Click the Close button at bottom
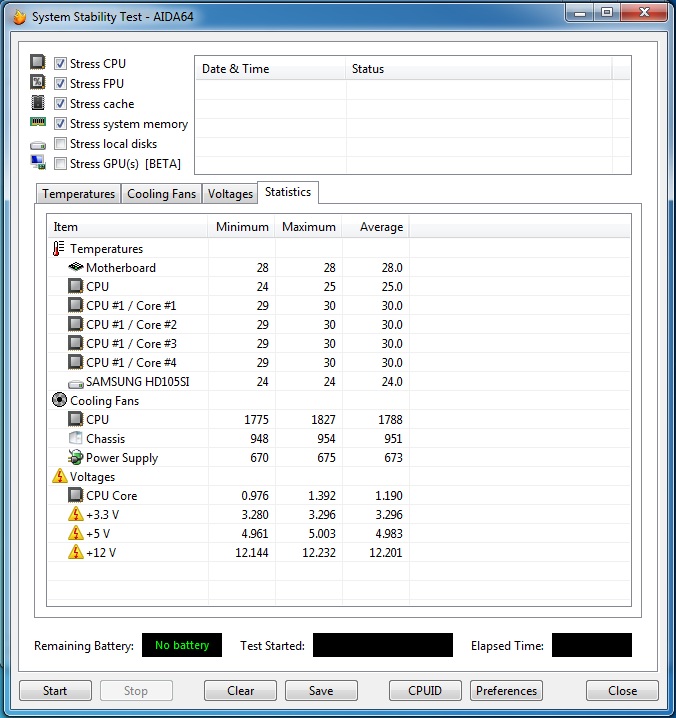 point(622,691)
